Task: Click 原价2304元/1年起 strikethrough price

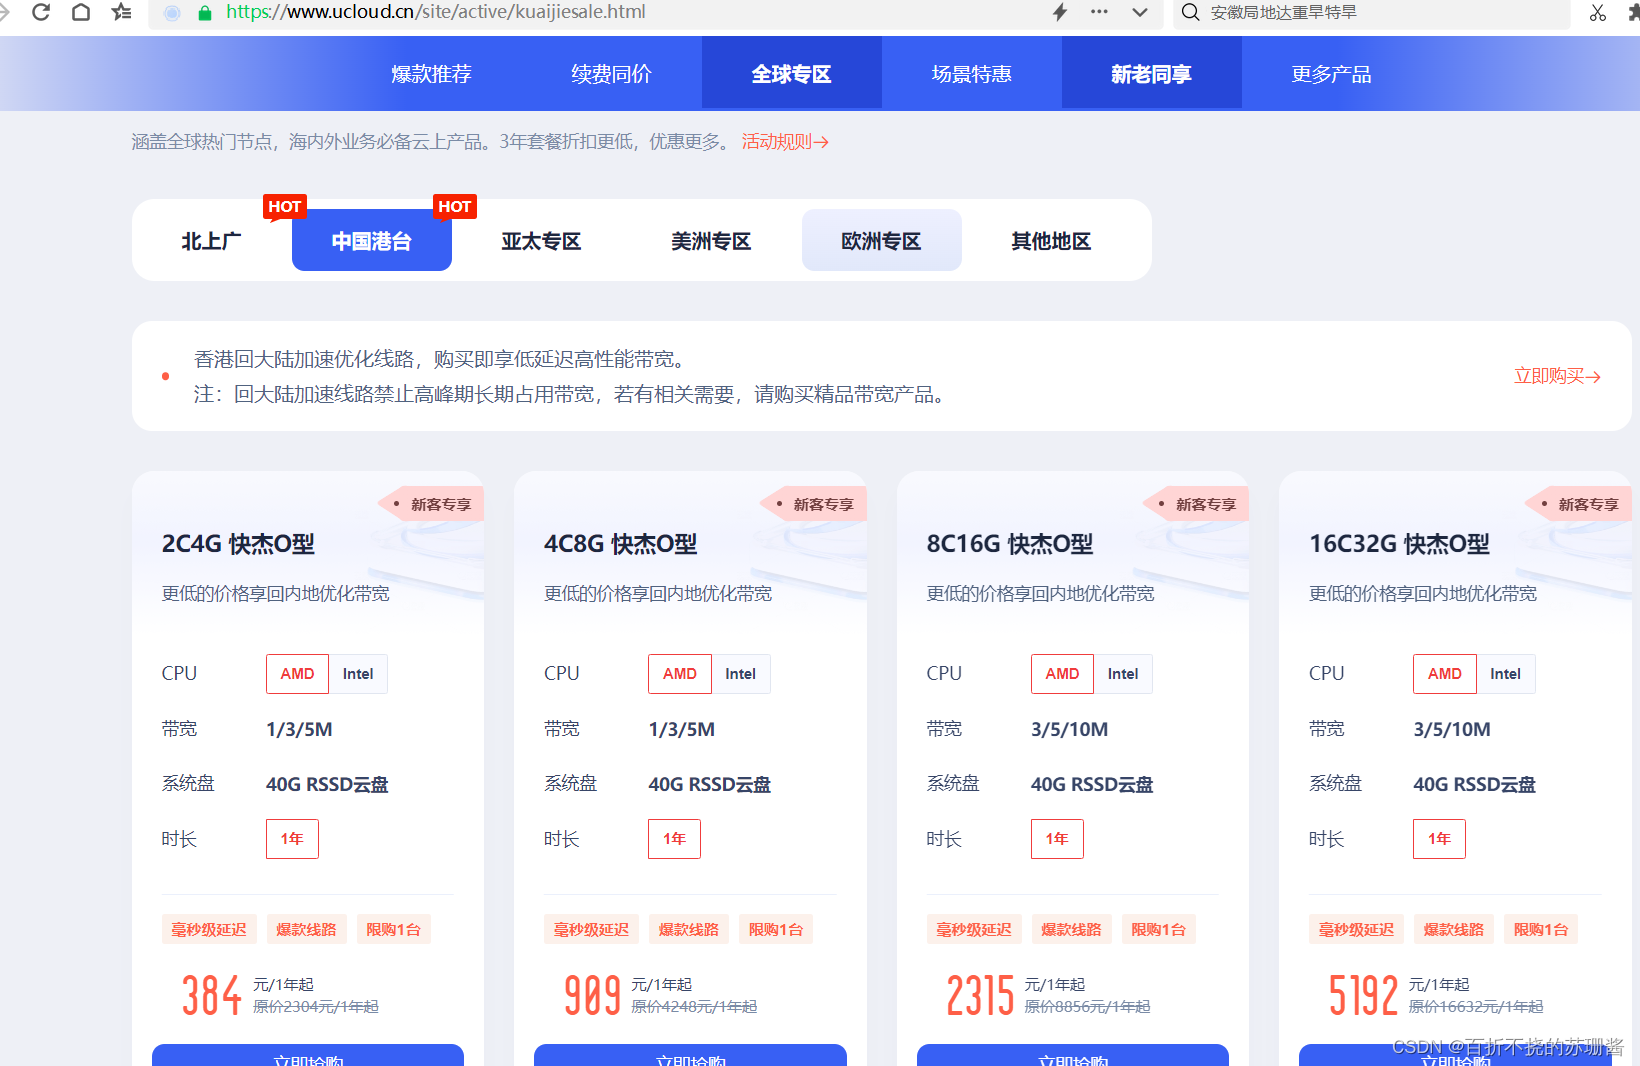Action: click(x=316, y=1007)
